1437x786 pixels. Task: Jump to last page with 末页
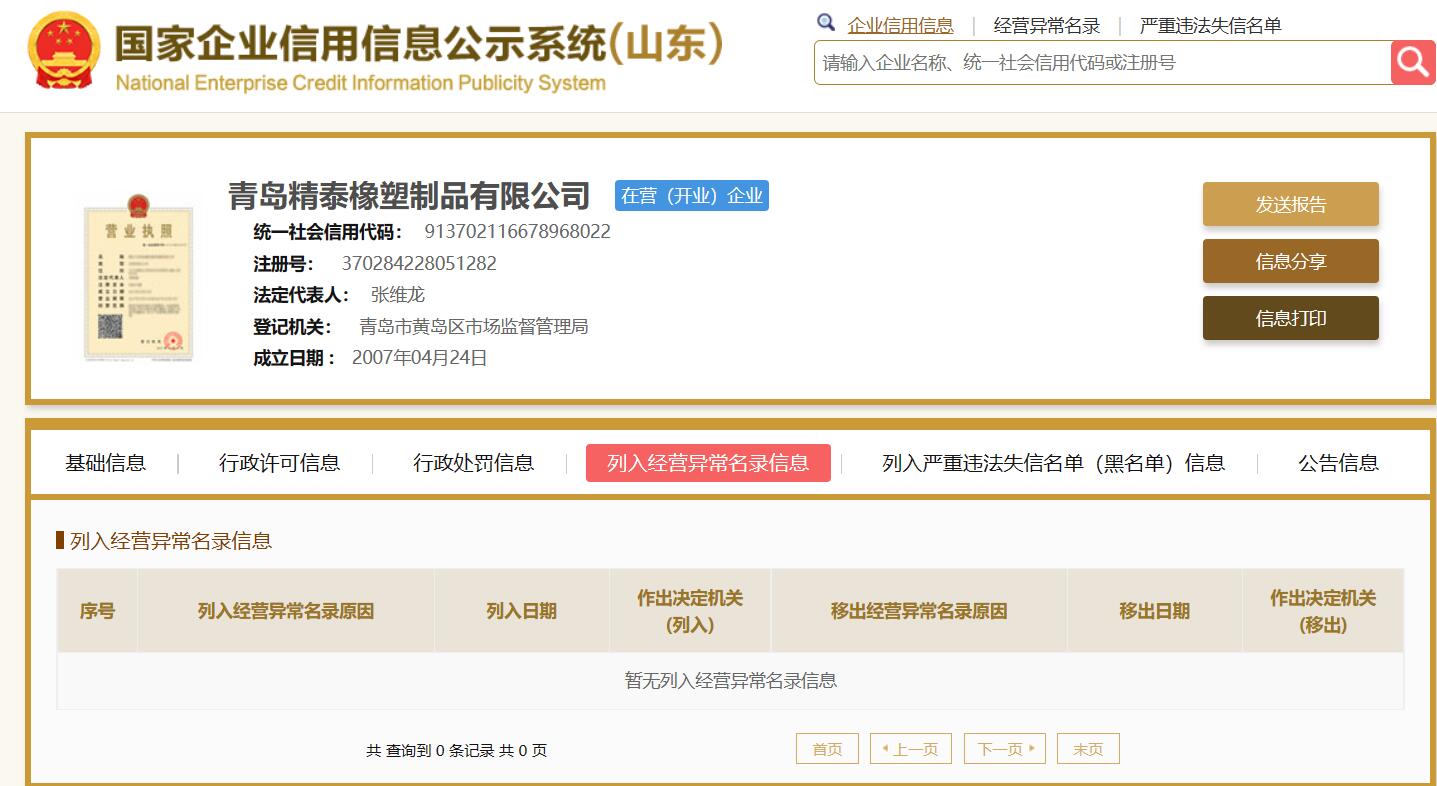point(1088,749)
